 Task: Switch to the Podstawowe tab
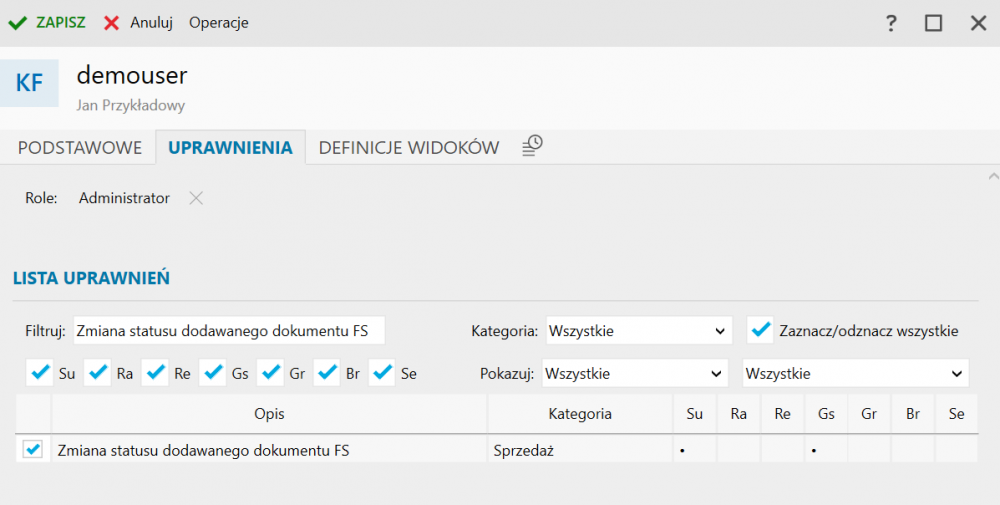coord(80,147)
